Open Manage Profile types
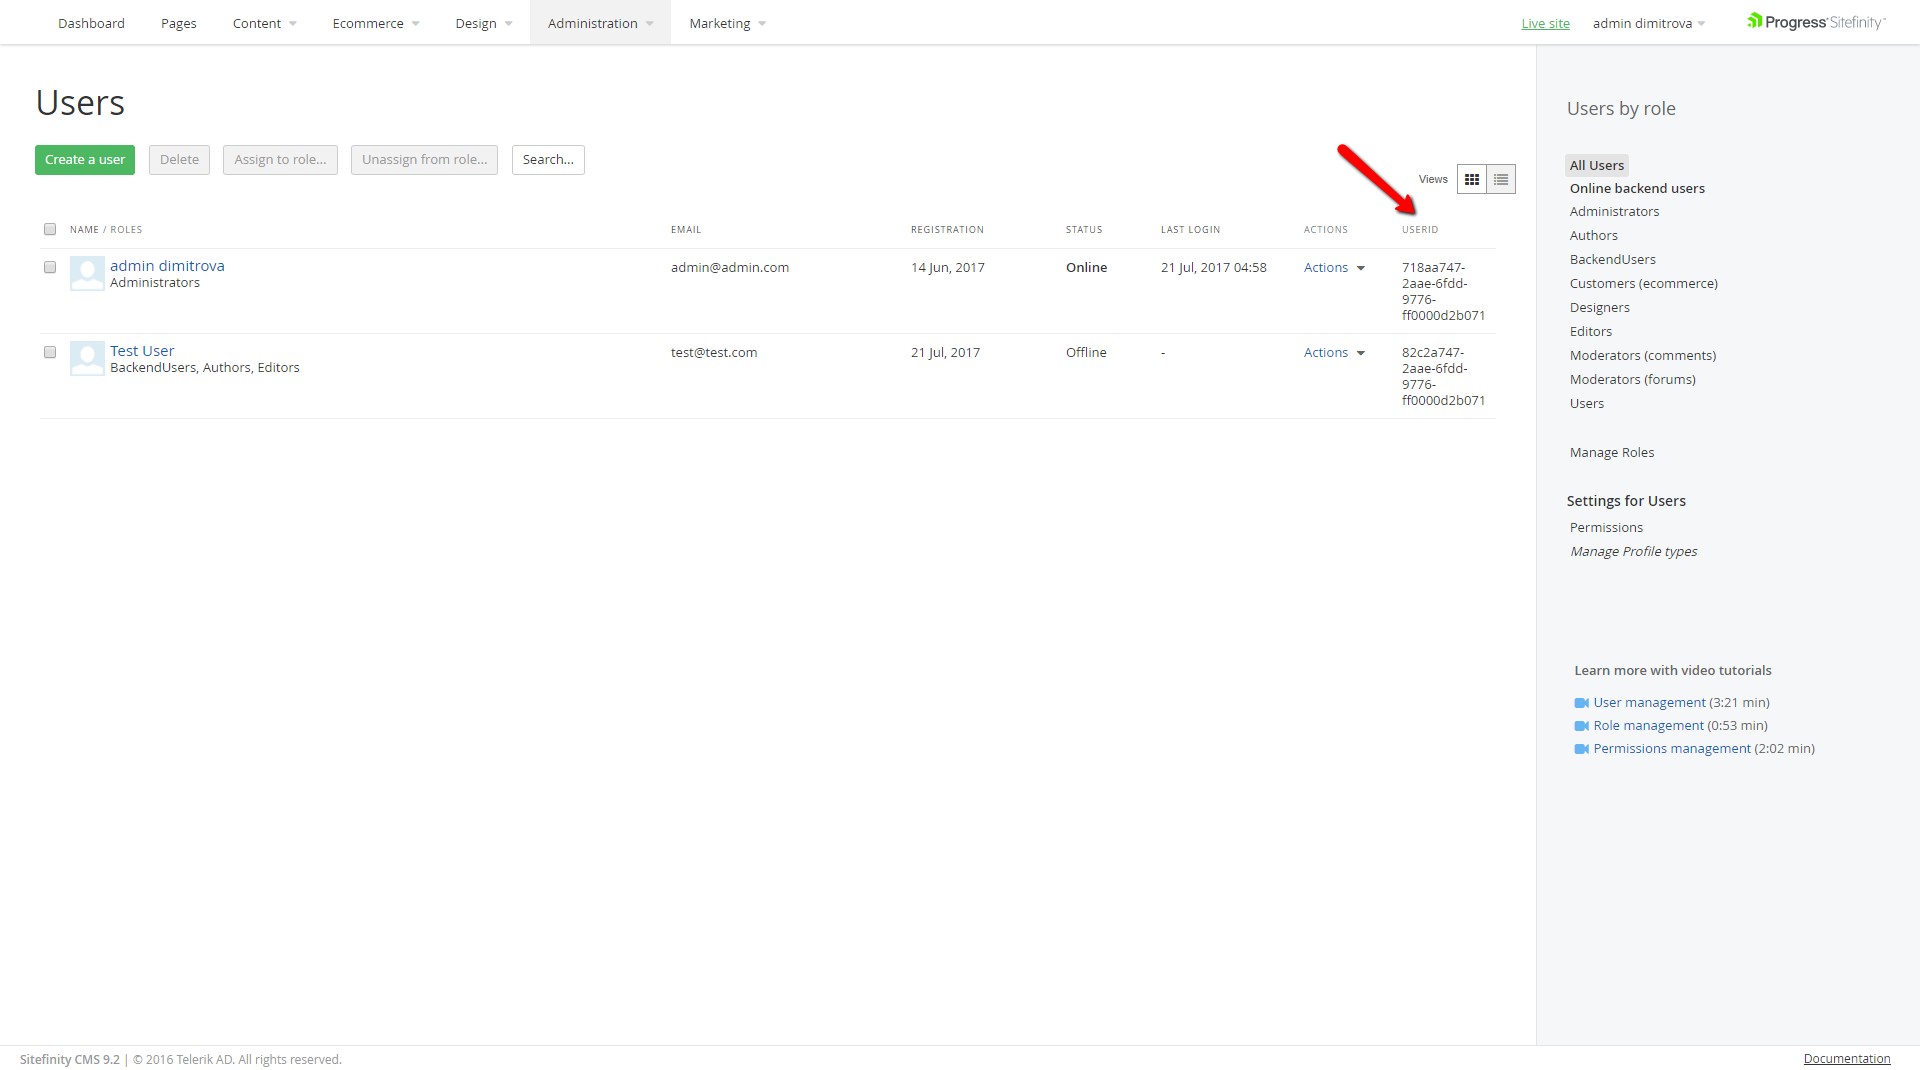 click(1633, 552)
